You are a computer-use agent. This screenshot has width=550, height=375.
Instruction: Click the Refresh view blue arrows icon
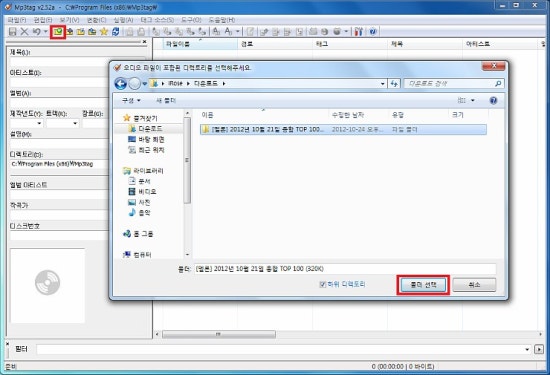115,32
